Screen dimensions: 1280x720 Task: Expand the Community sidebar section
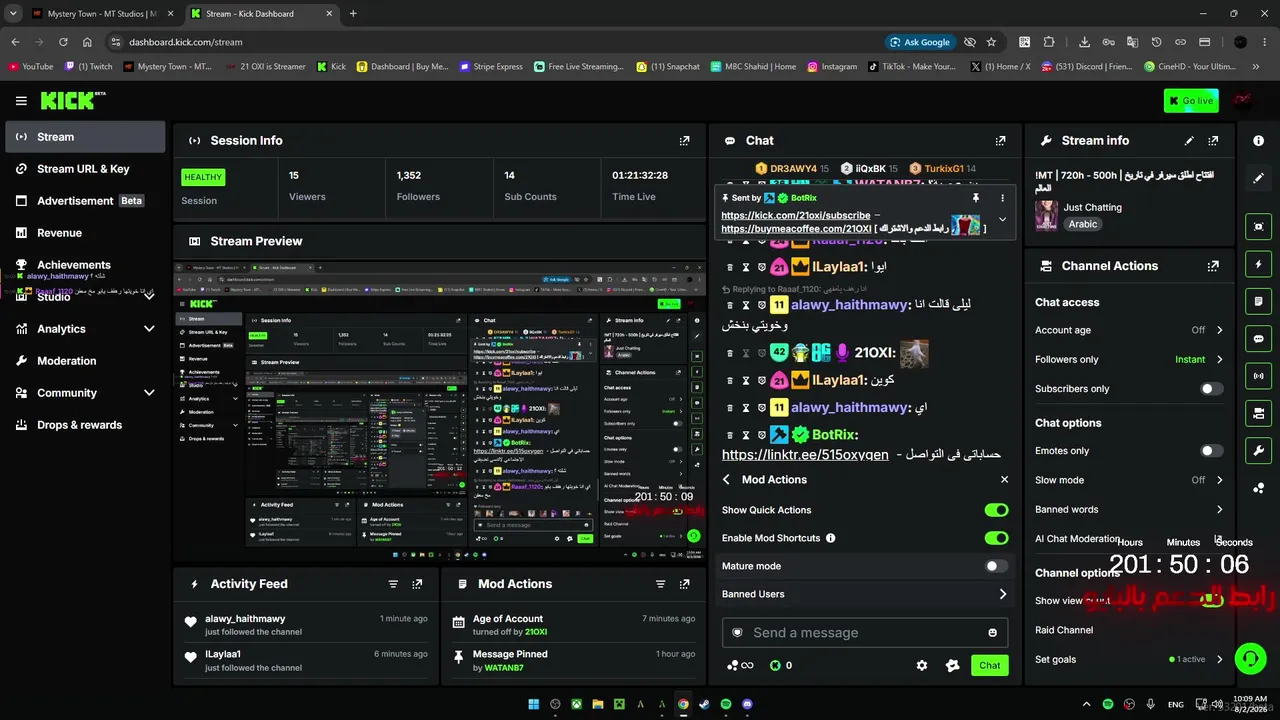pyautogui.click(x=149, y=393)
